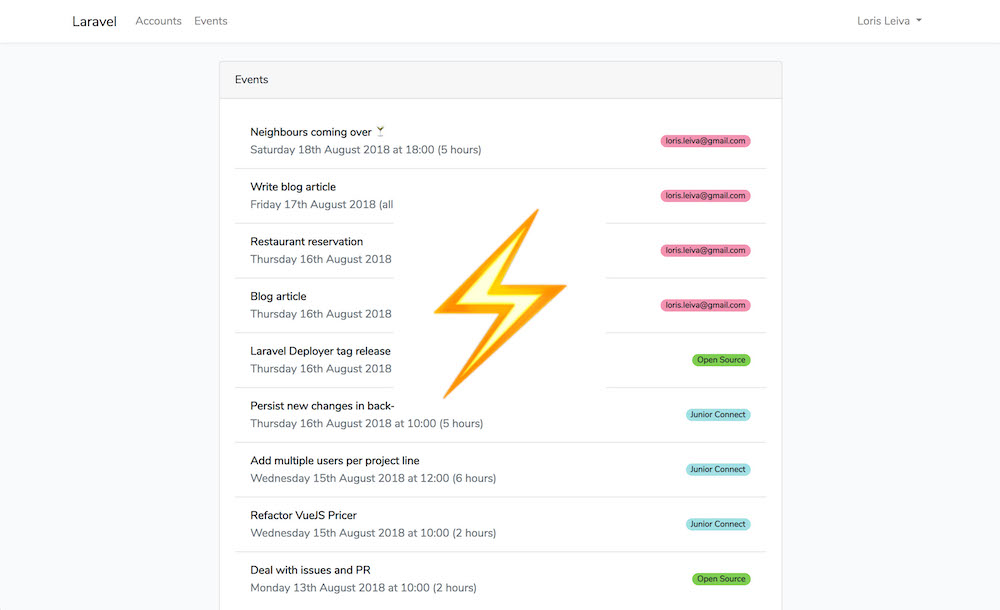Open the Events nav item
This screenshot has height=610, width=1000.
coord(210,21)
